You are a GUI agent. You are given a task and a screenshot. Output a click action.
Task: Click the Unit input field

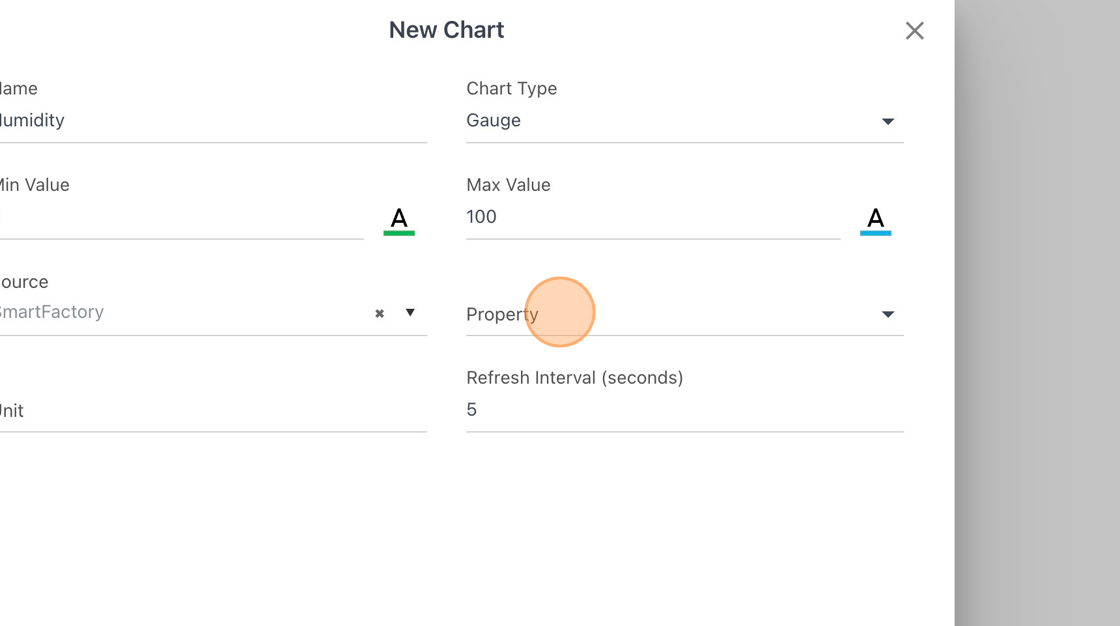214,410
